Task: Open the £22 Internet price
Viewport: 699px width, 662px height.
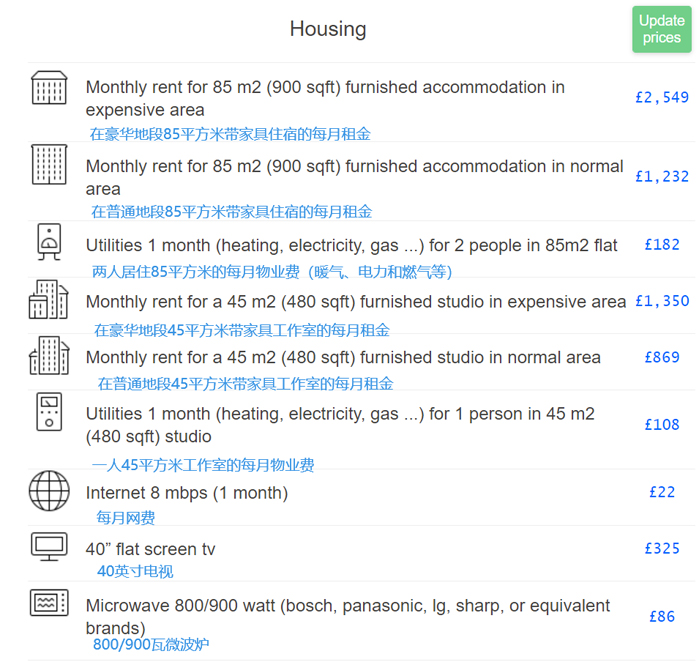Action: 662,493
